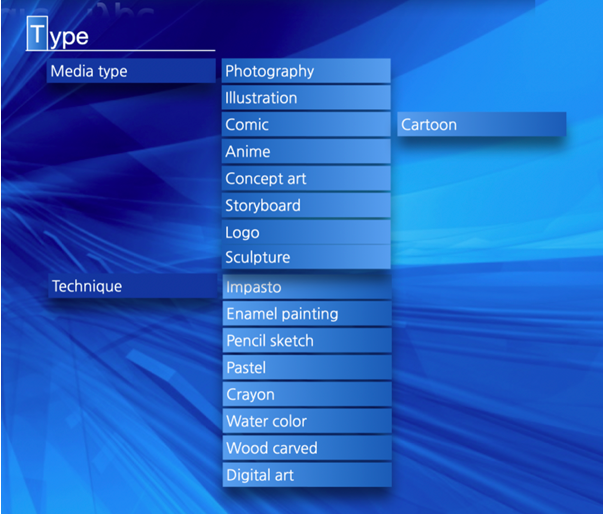Choose the Water color entry
This screenshot has height=514, width=603.
click(x=307, y=421)
